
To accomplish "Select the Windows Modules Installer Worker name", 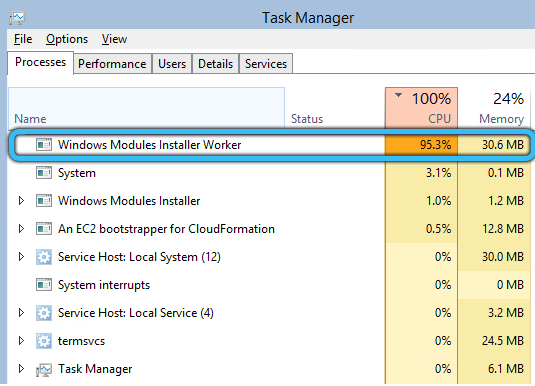I will 149,145.
